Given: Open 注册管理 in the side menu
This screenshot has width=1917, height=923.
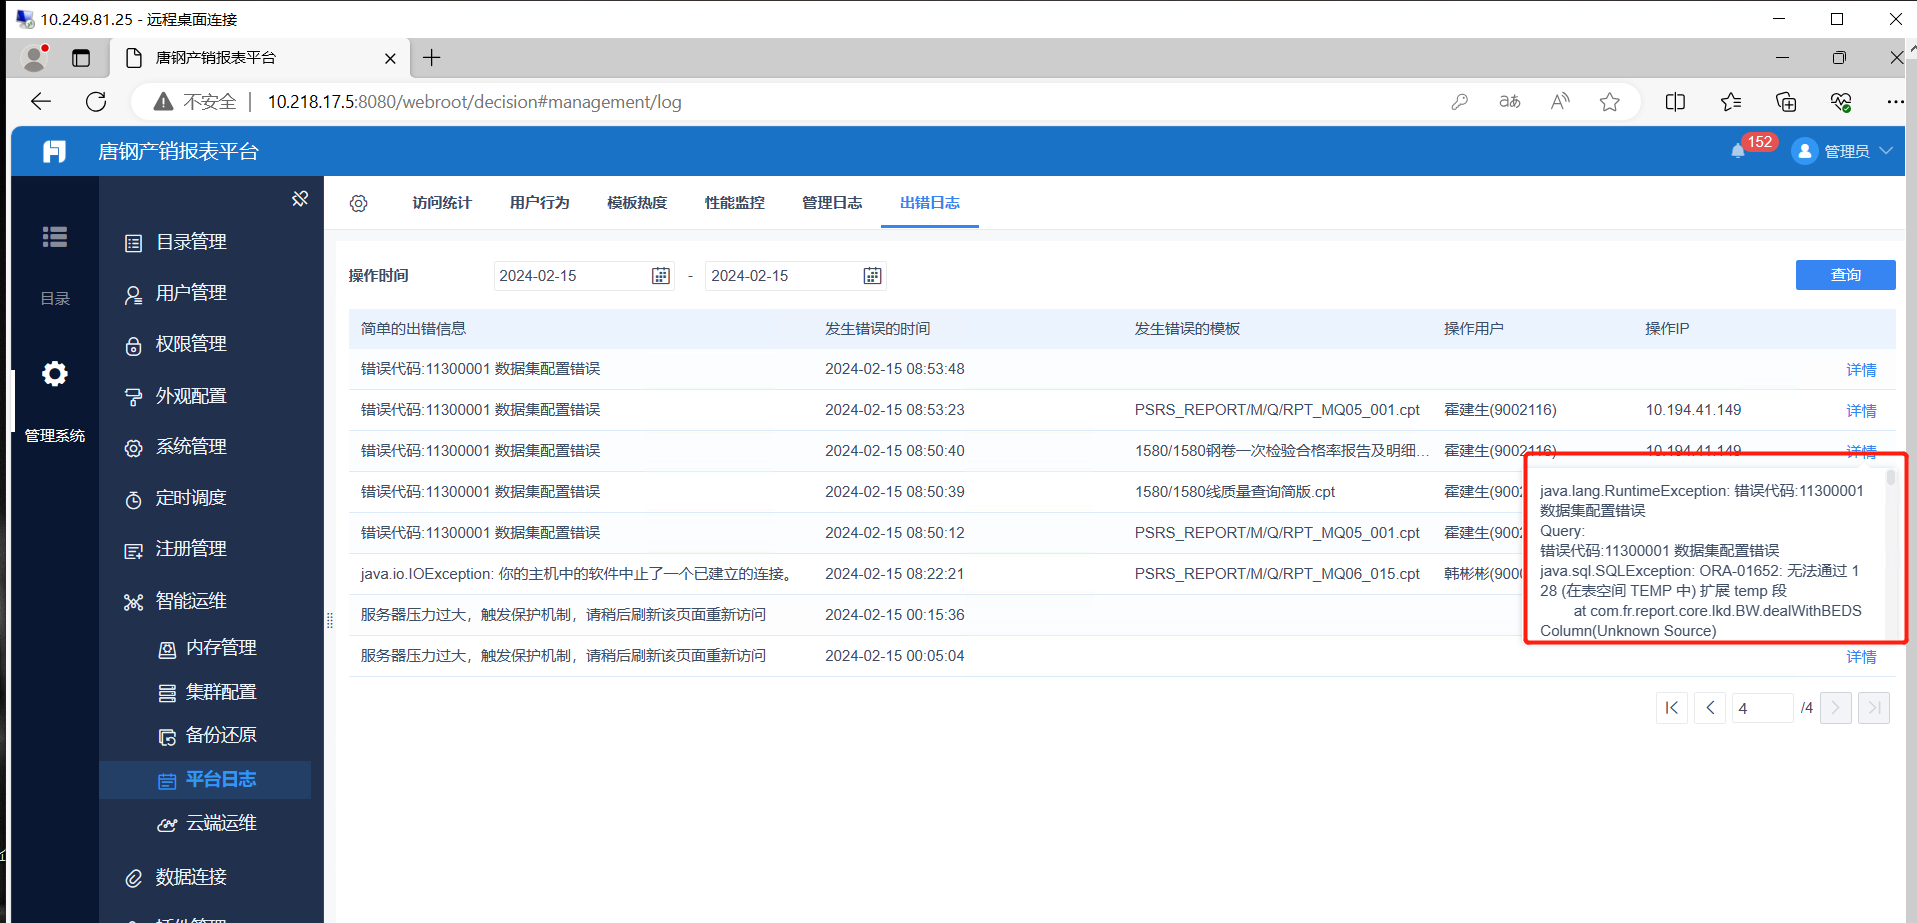Looking at the screenshot, I should pos(191,549).
